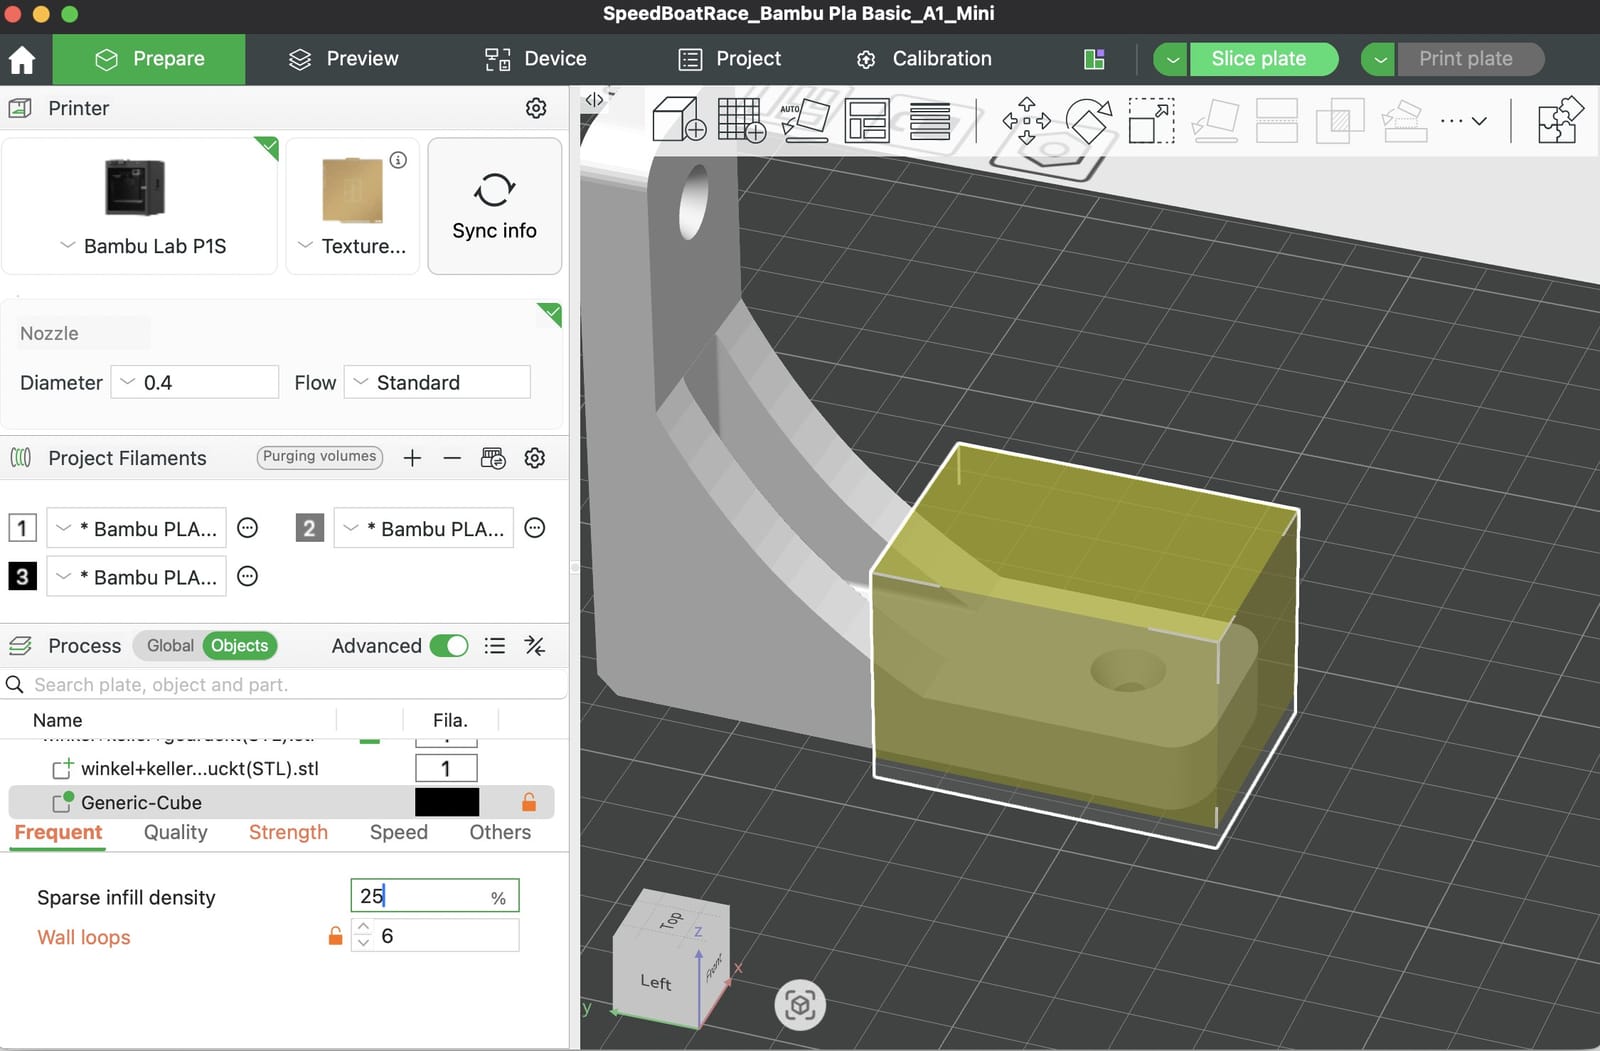
Task: Switch Process mode to Objects
Action: pos(240,646)
